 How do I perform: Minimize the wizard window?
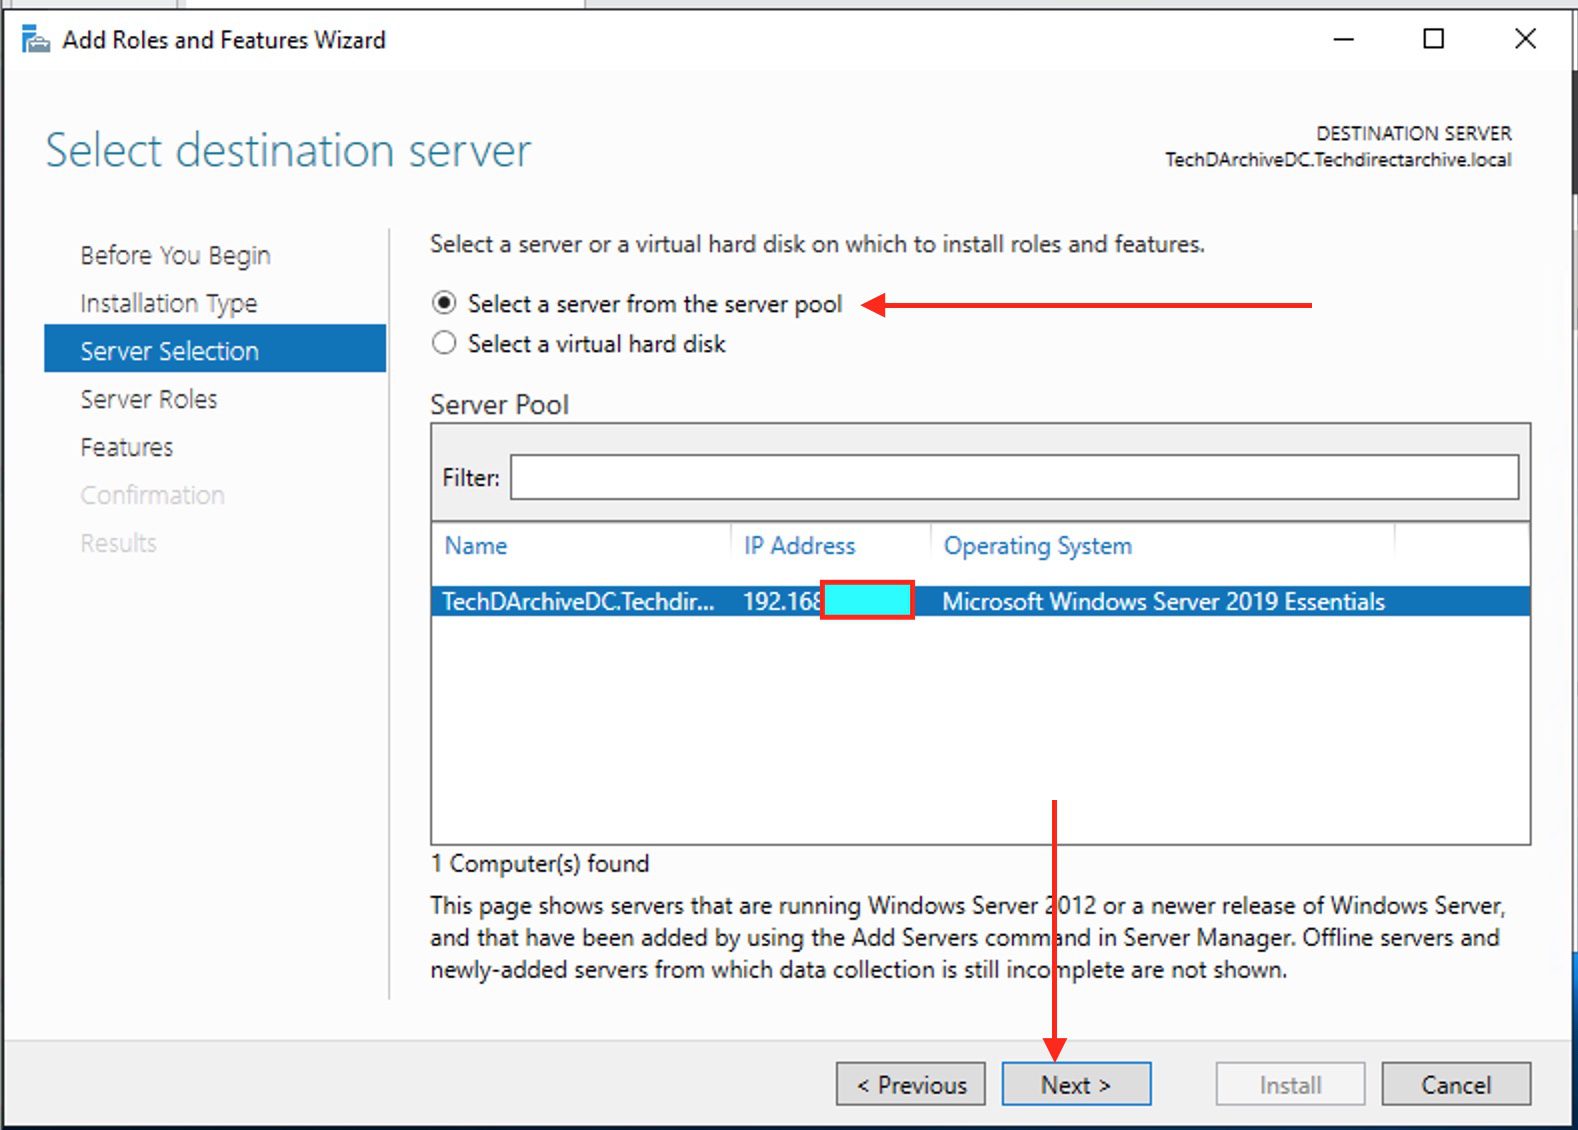pos(1343,39)
